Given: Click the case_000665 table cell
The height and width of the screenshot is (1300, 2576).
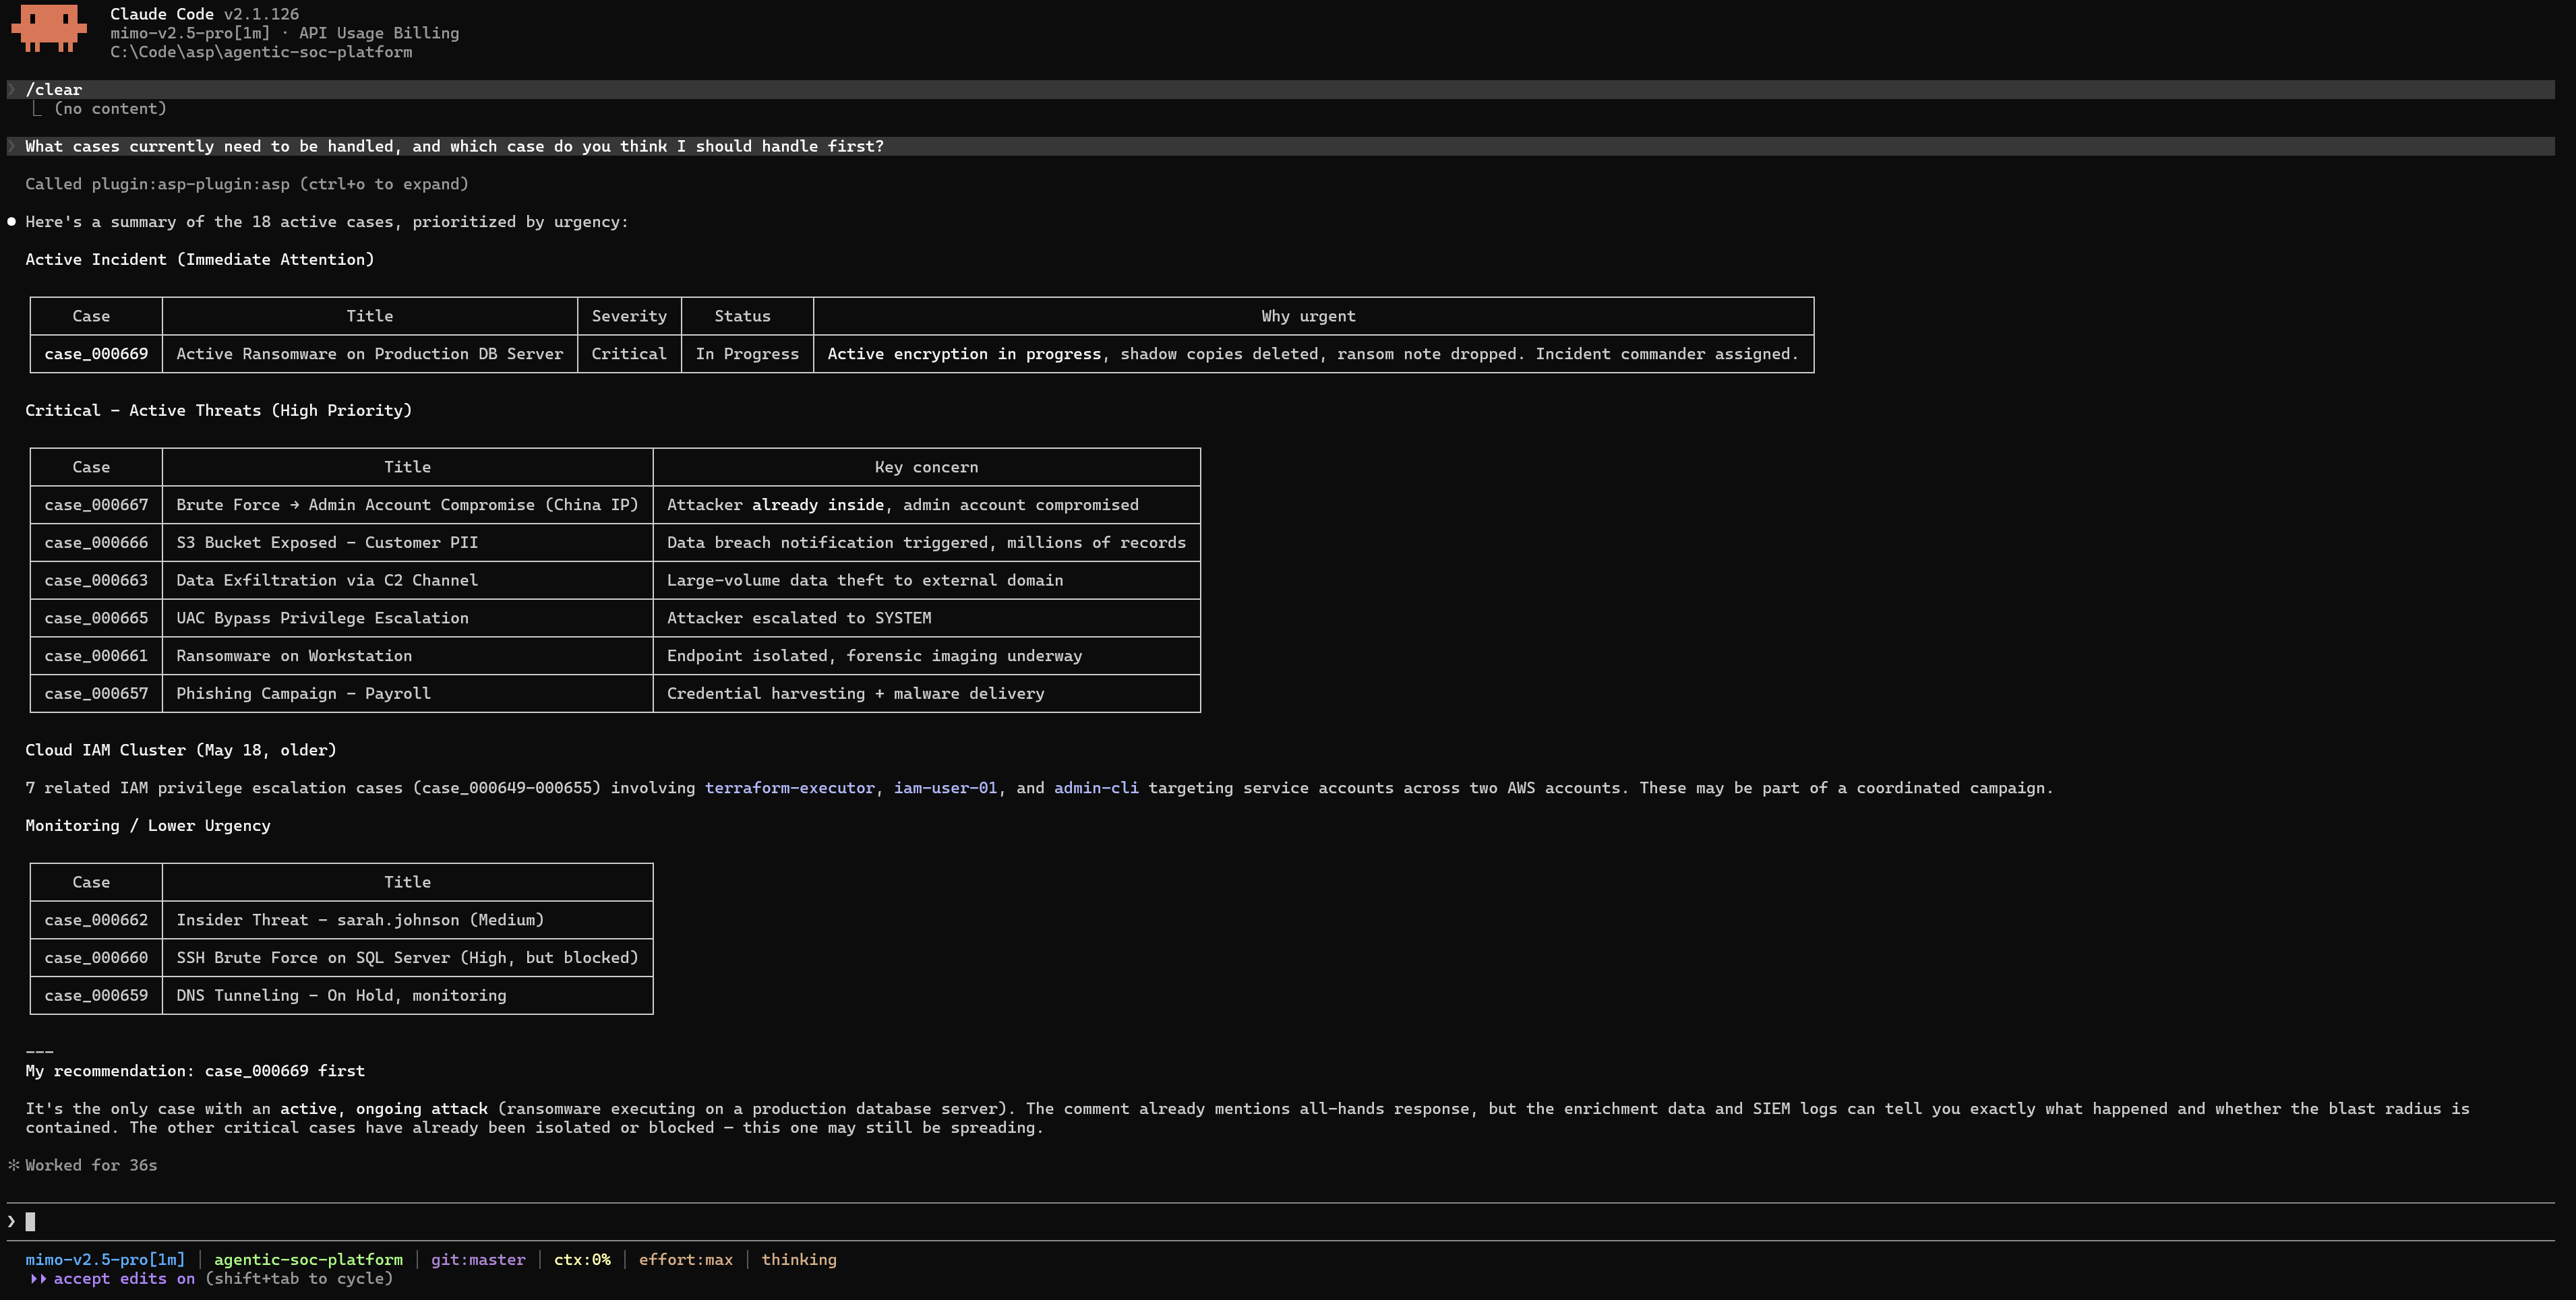Looking at the screenshot, I should (96, 618).
